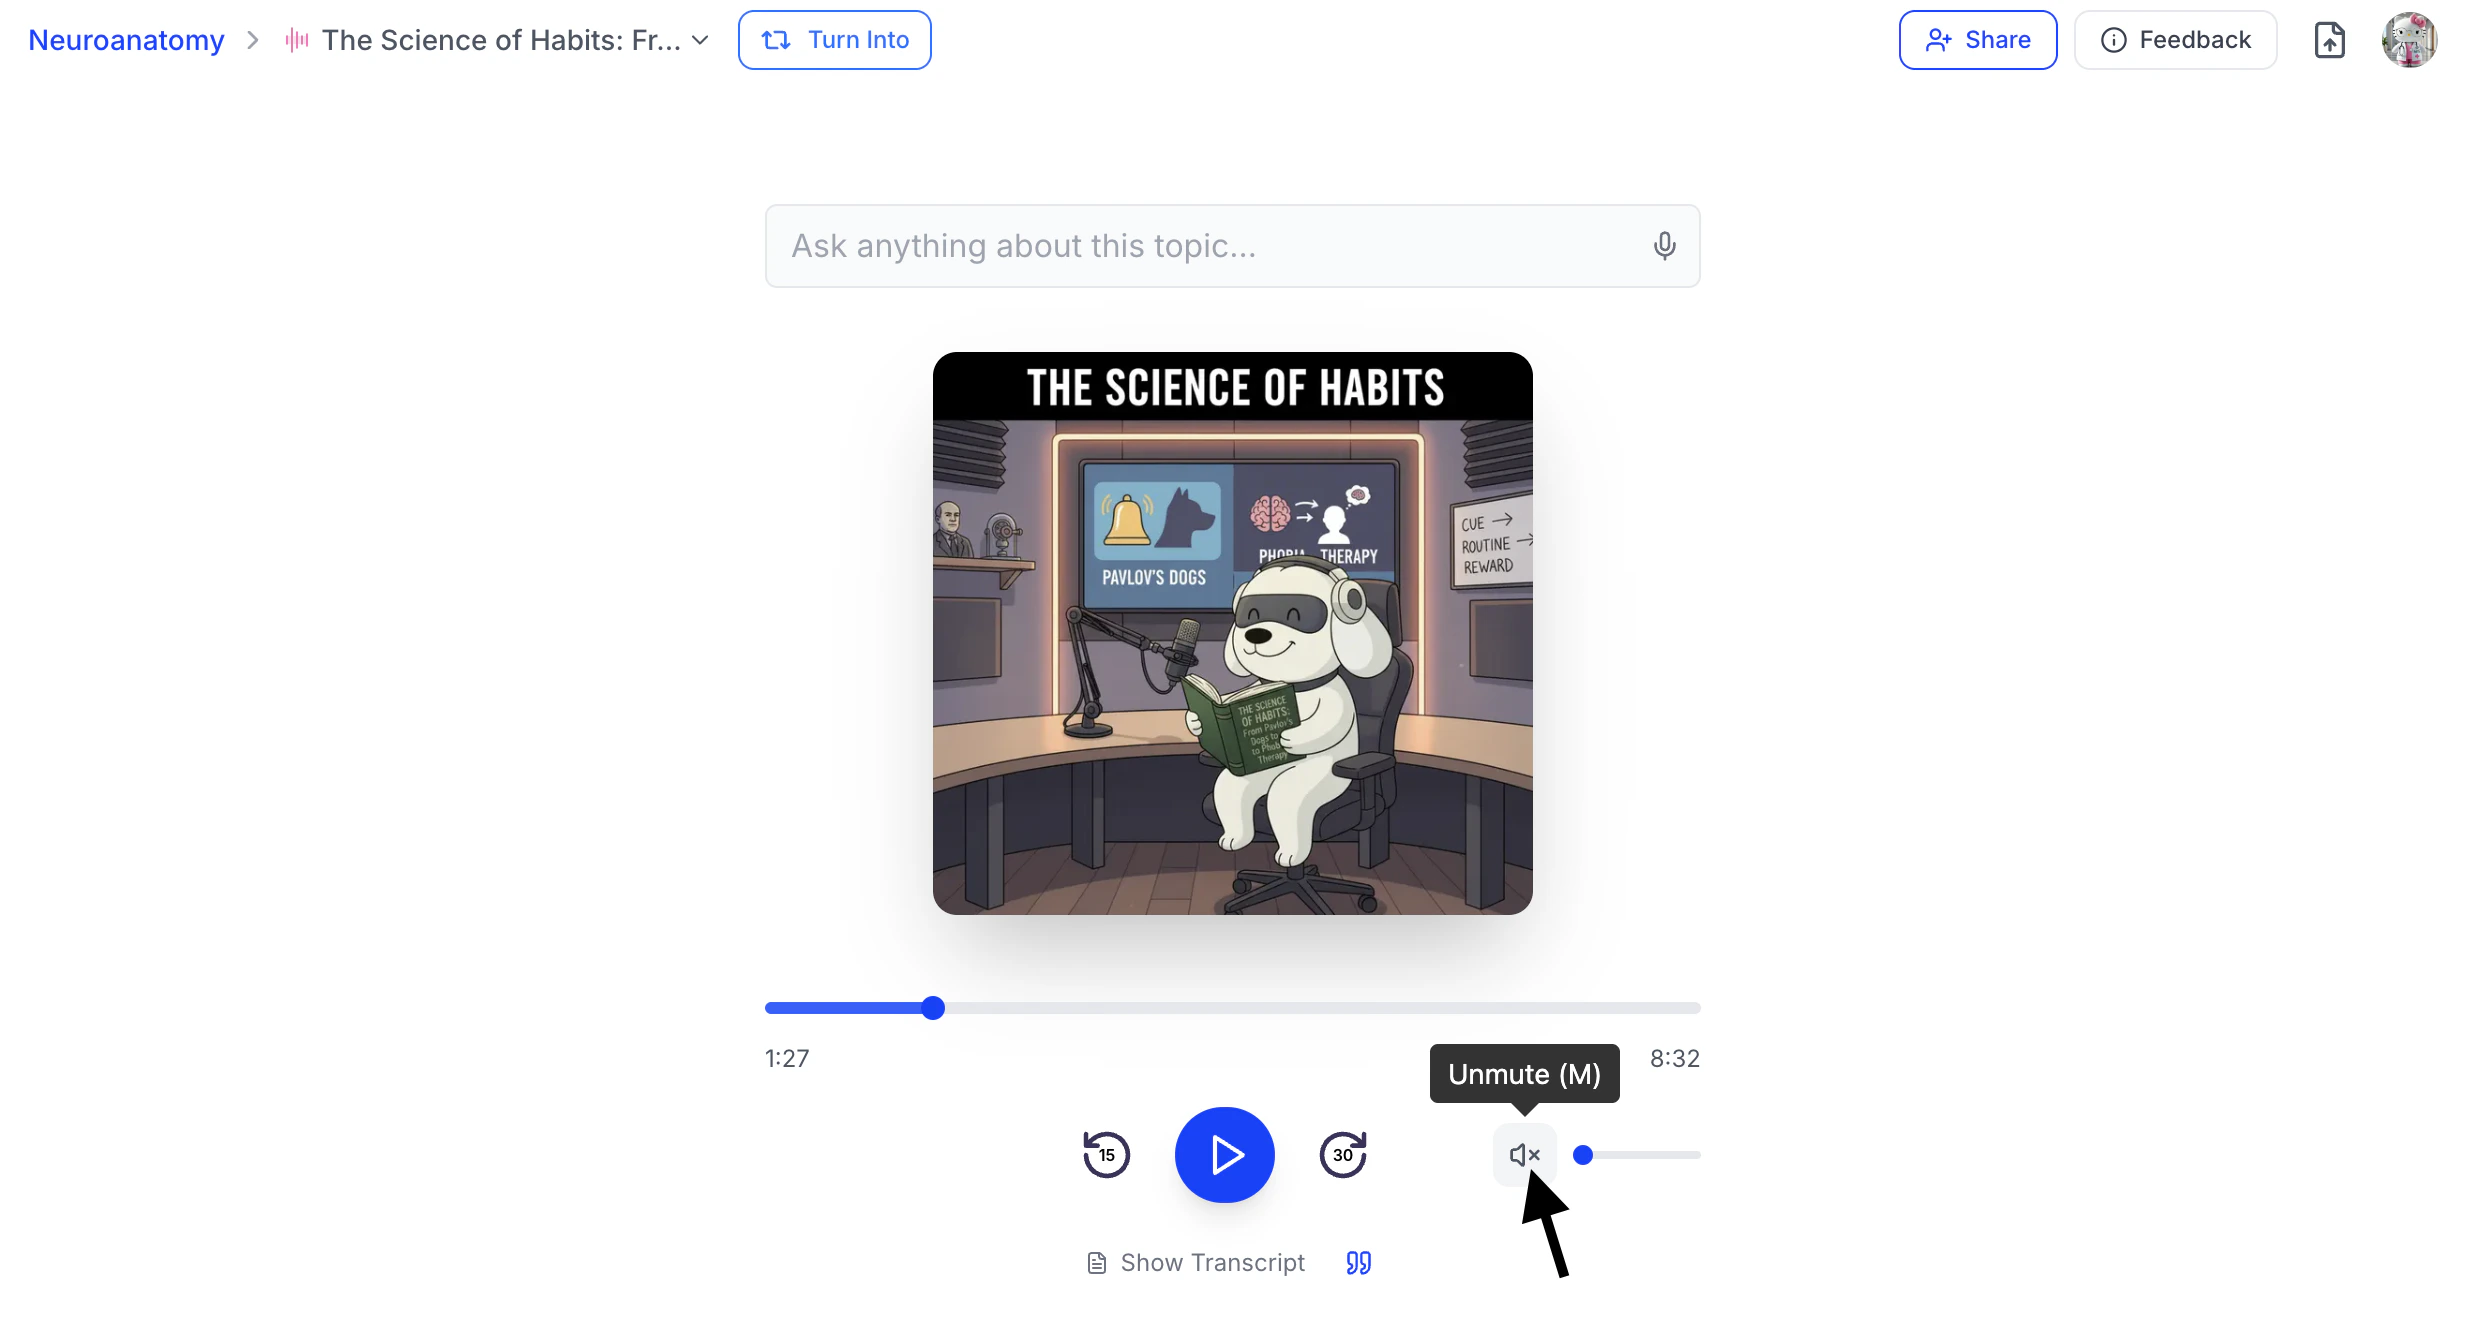
Task: Show the transcript
Action: 1196,1263
